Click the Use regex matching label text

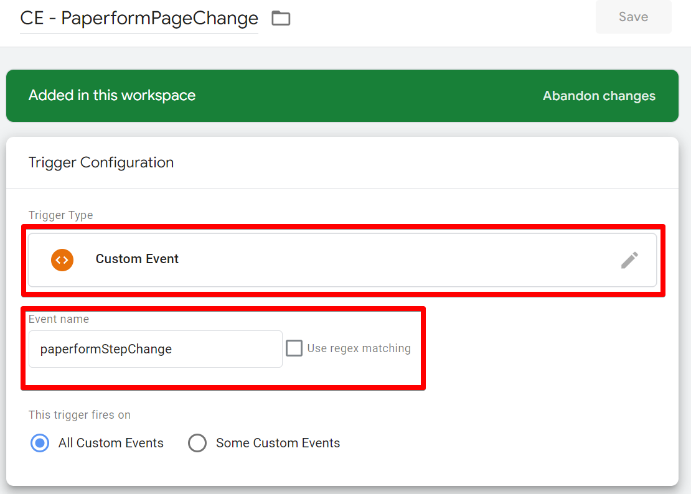(x=359, y=348)
